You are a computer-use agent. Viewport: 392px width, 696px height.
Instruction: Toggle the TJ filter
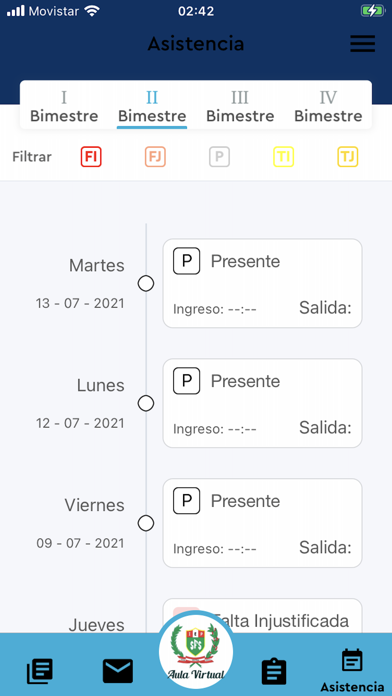(x=348, y=157)
